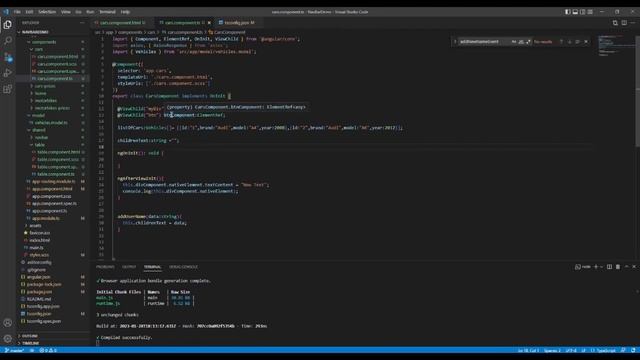Expand the Timeline section
The image size is (640, 360).
click(30, 343)
